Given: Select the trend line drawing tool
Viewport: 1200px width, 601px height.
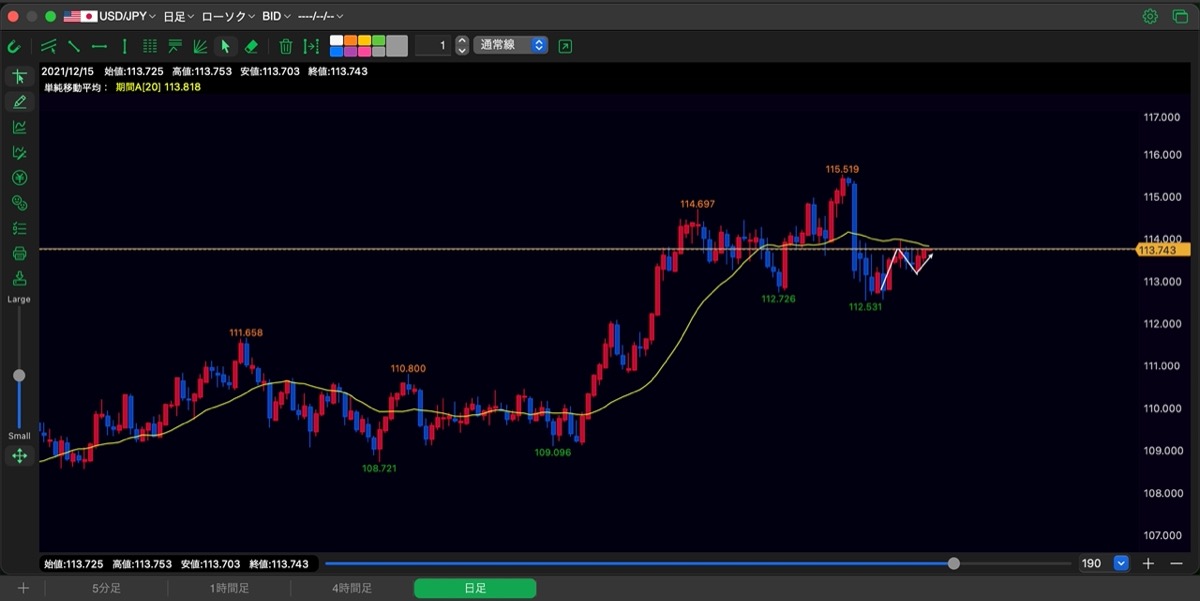Looking at the screenshot, I should click(74, 46).
